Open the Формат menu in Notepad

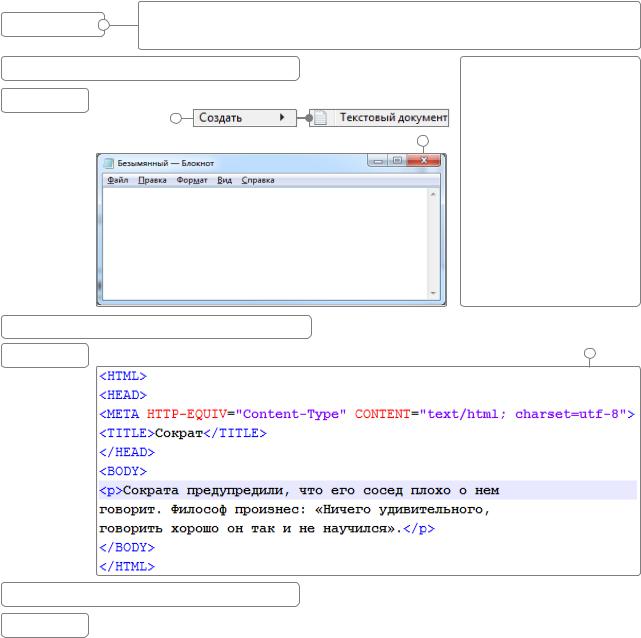(192, 180)
